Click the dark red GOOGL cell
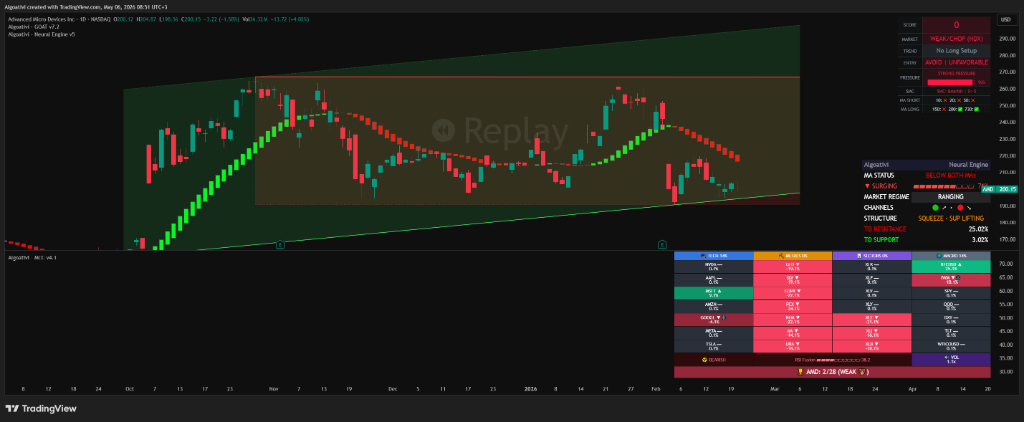1024x422 pixels. click(713, 320)
